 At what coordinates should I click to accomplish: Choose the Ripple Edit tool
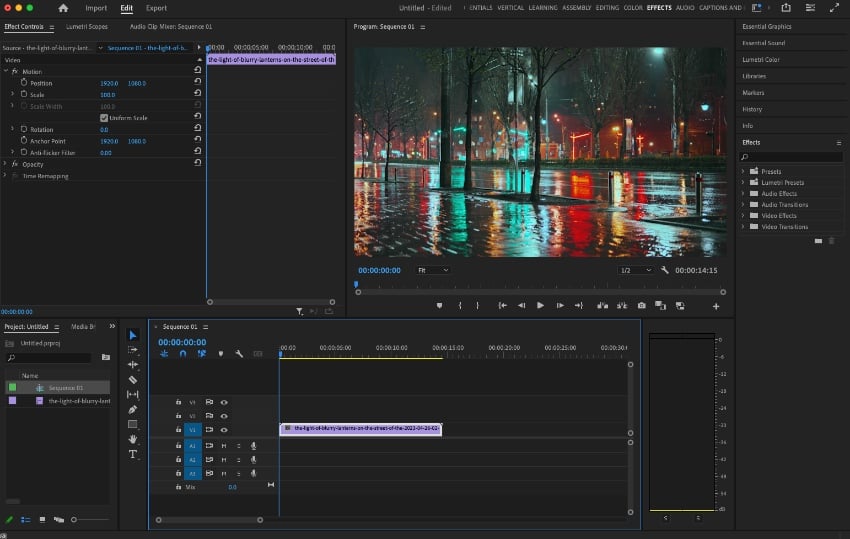[x=133, y=365]
